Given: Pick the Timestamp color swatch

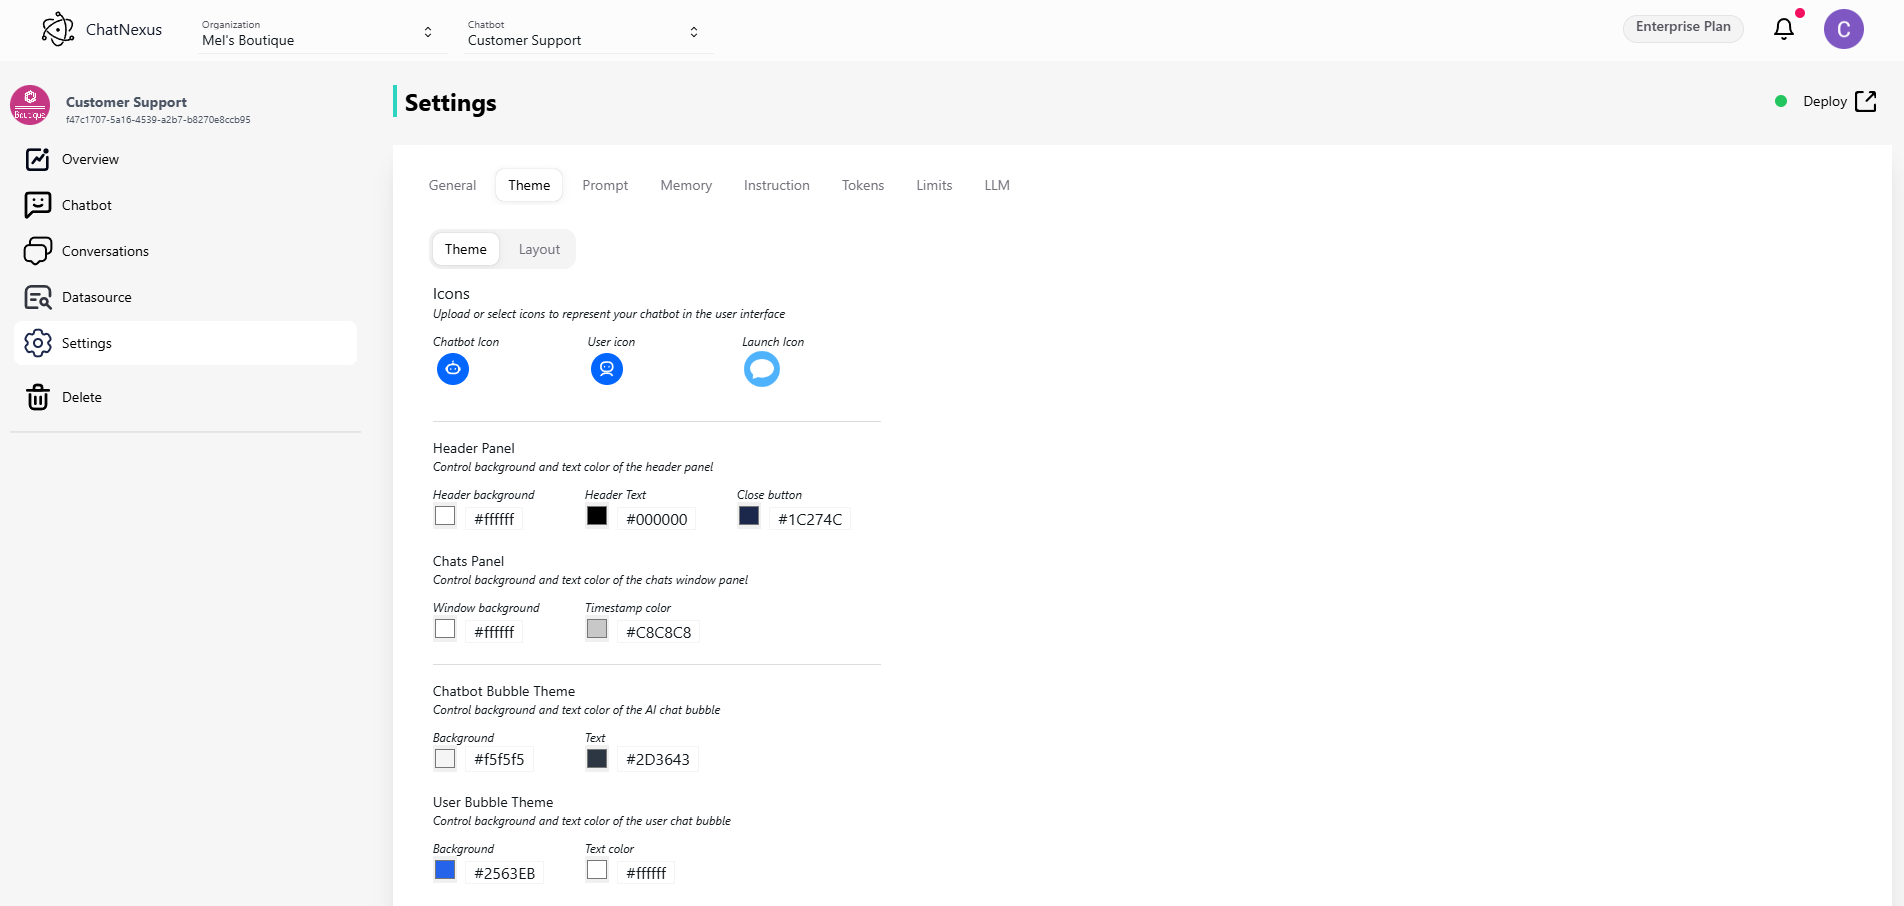Looking at the screenshot, I should point(597,629).
